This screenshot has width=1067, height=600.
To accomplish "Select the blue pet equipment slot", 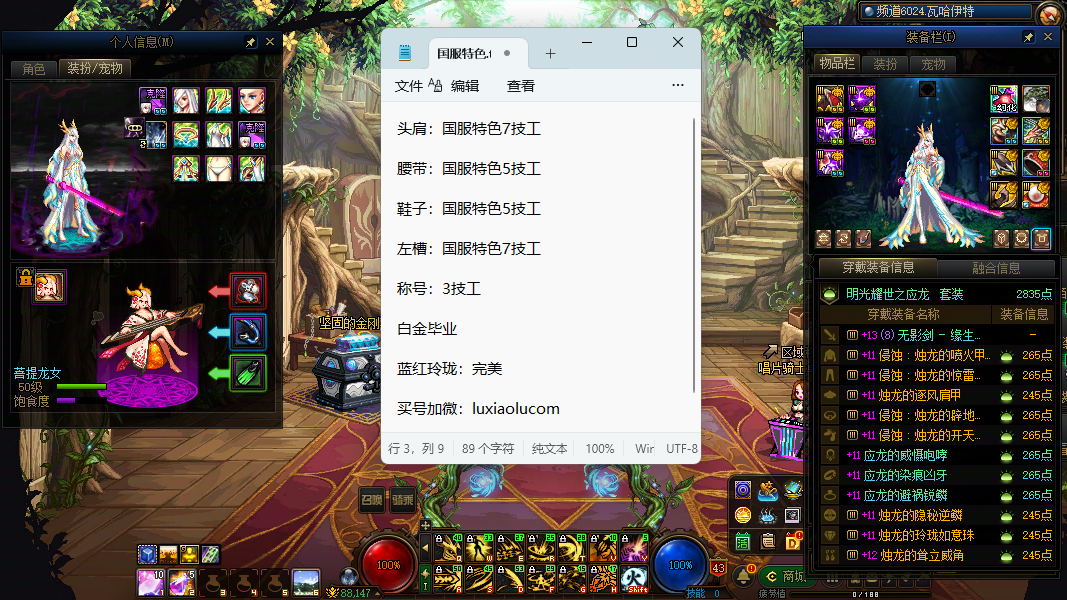I will (248, 332).
